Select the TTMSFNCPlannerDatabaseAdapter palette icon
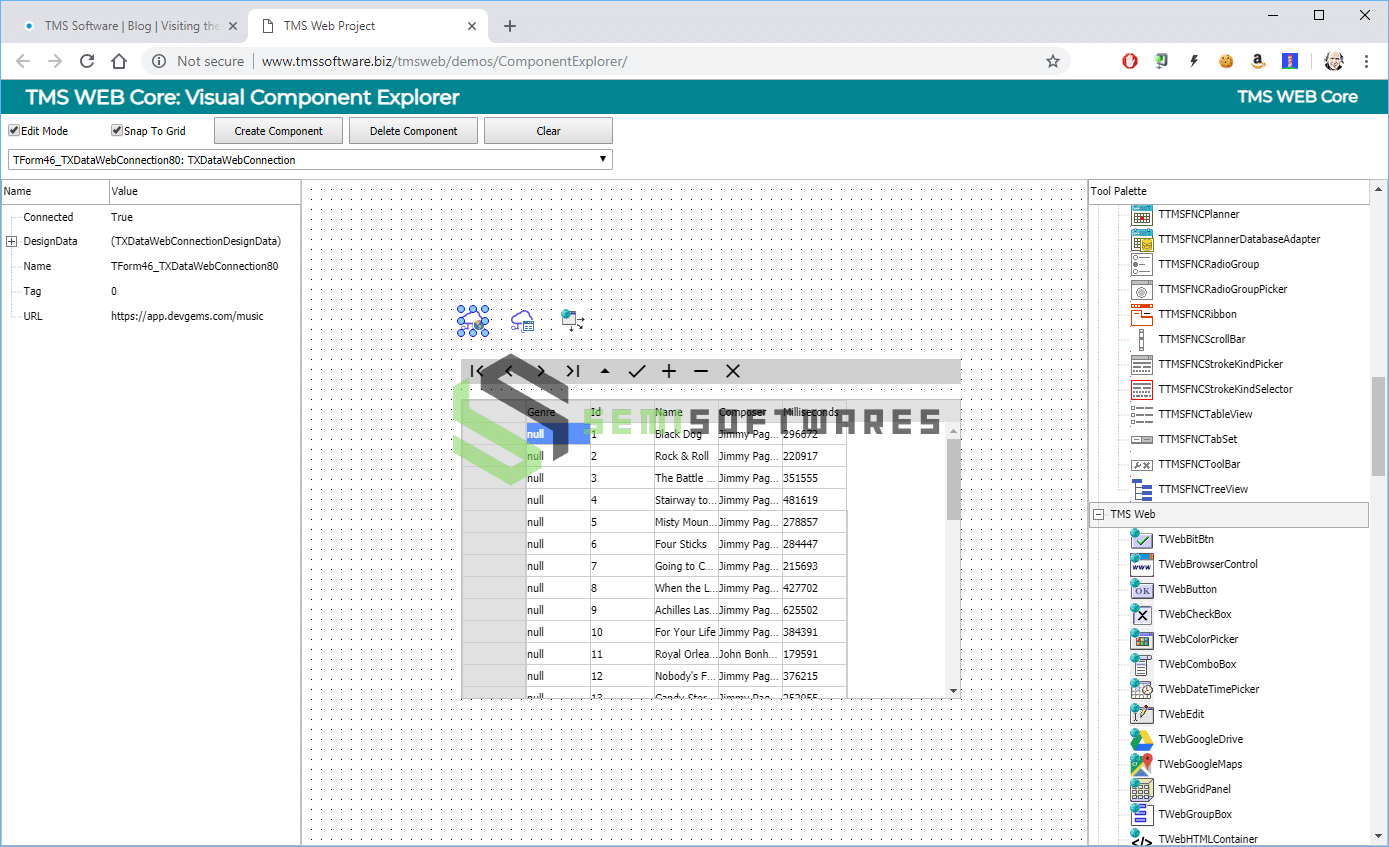The height and width of the screenshot is (847, 1389). pos(1141,240)
